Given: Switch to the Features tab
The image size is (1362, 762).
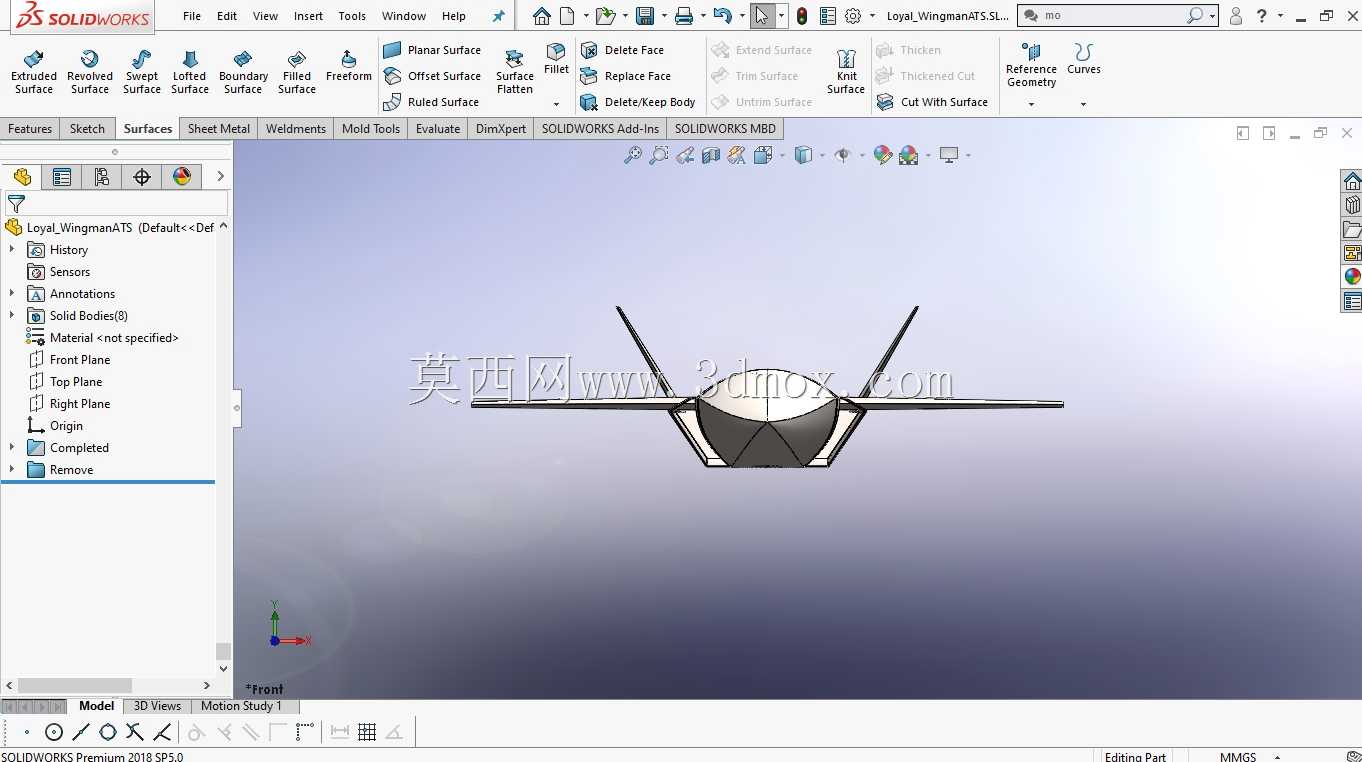Looking at the screenshot, I should 30,129.
